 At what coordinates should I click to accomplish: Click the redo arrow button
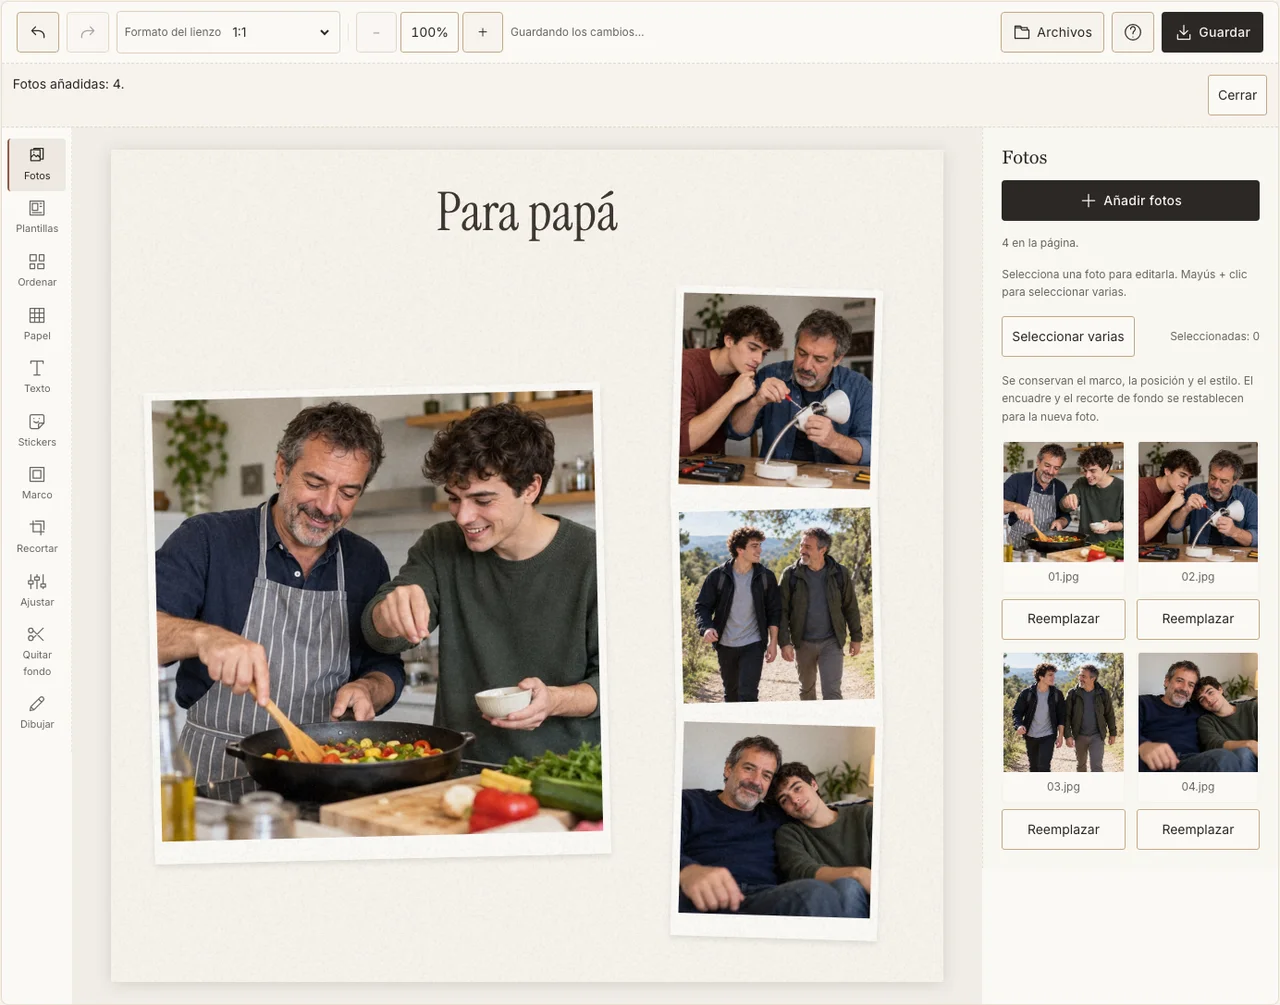click(88, 32)
